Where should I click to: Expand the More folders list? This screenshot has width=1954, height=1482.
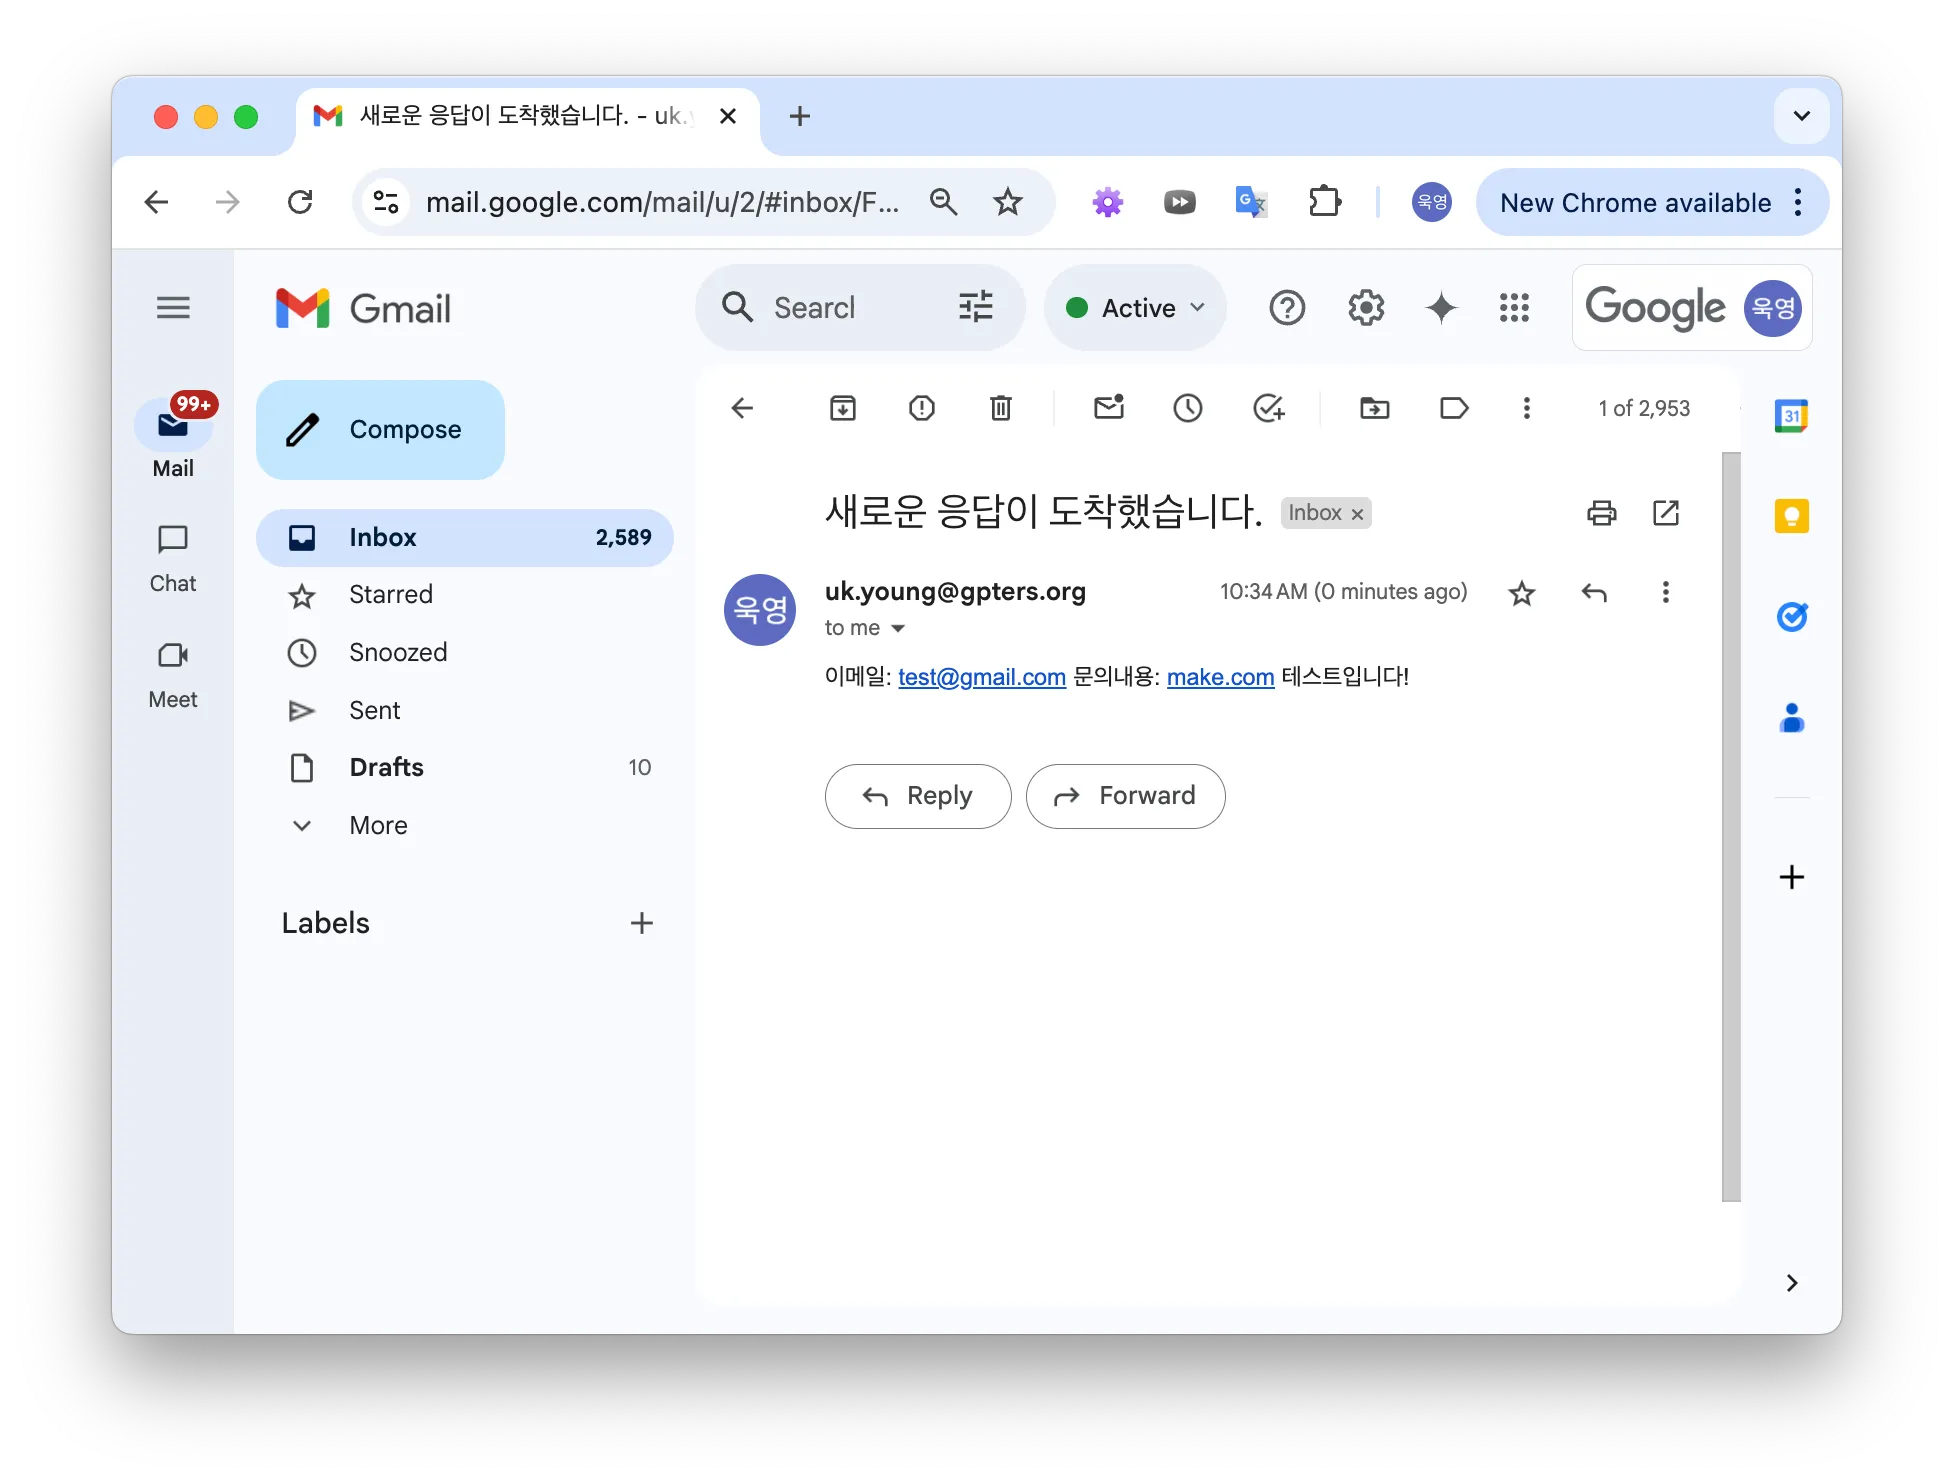pos(379,825)
